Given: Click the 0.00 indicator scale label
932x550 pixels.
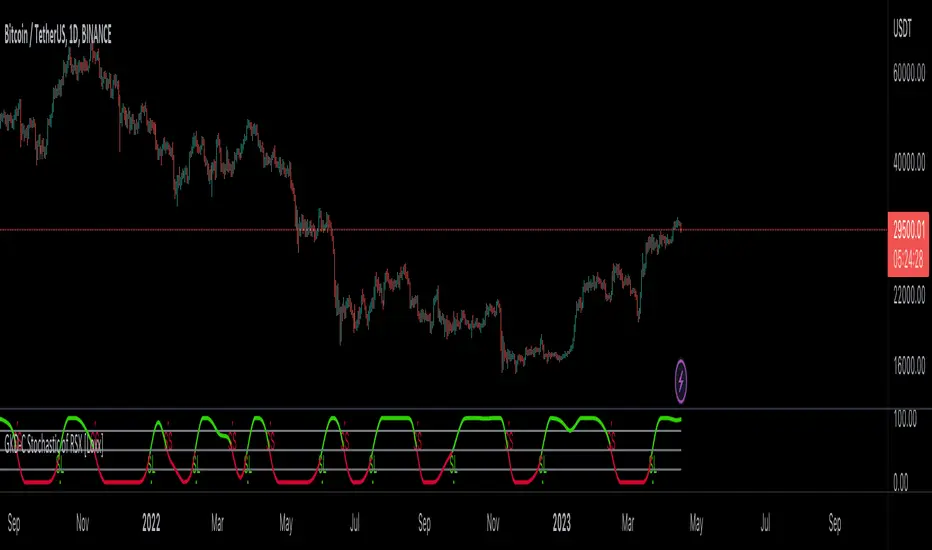Looking at the screenshot, I should (x=900, y=482).
